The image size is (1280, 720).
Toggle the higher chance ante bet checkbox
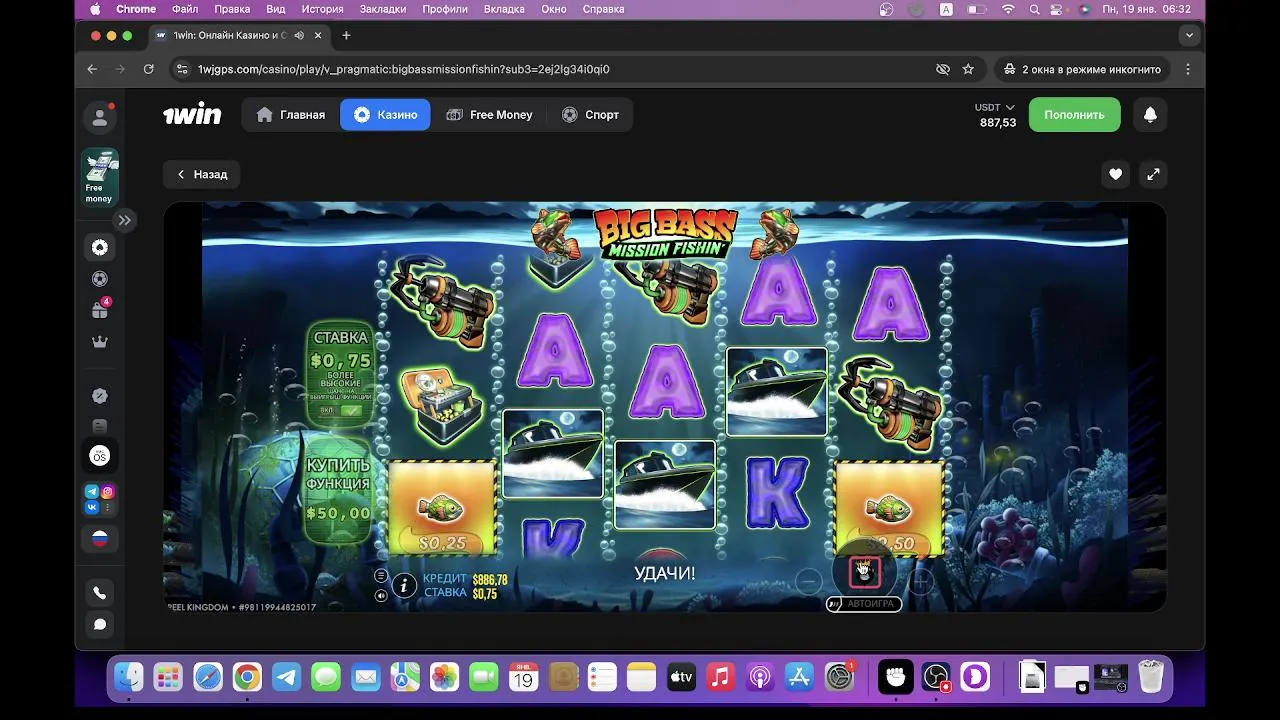pyautogui.click(x=351, y=411)
